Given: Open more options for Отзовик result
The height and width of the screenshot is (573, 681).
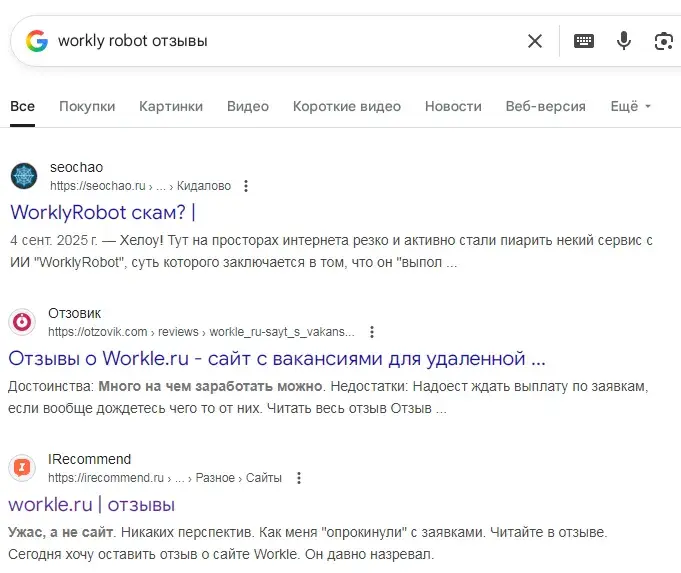Looking at the screenshot, I should 372,332.
